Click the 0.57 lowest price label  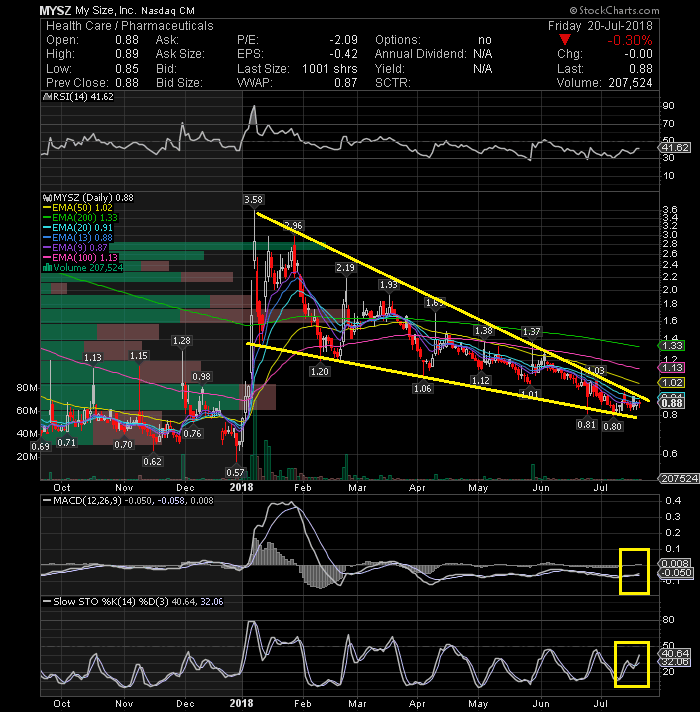[236, 472]
